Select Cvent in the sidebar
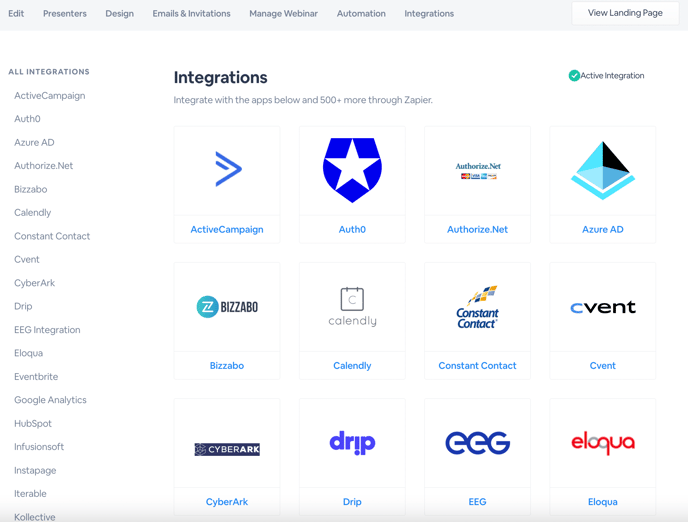Screen dimensions: 688x522 (27, 259)
